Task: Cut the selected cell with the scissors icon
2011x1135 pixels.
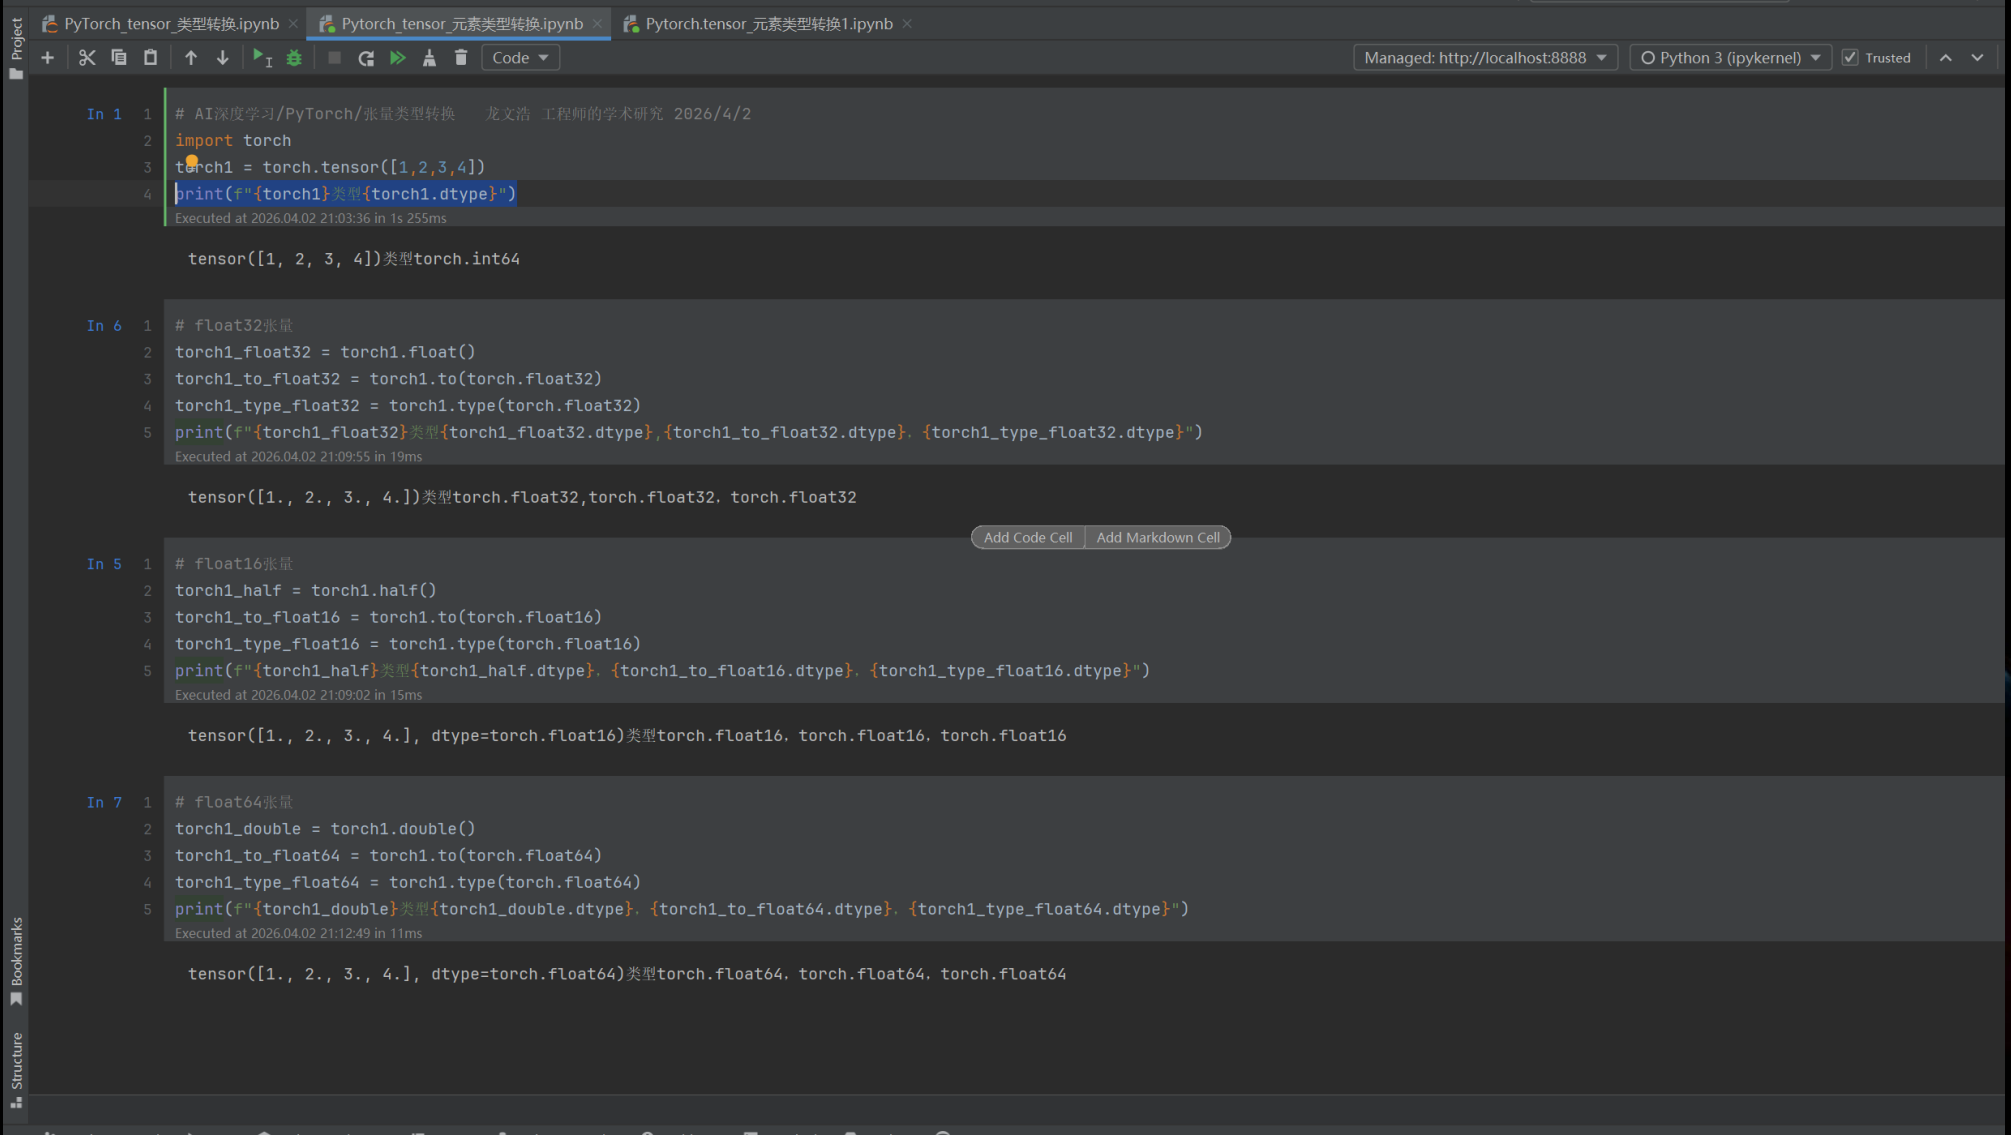Action: tap(87, 58)
